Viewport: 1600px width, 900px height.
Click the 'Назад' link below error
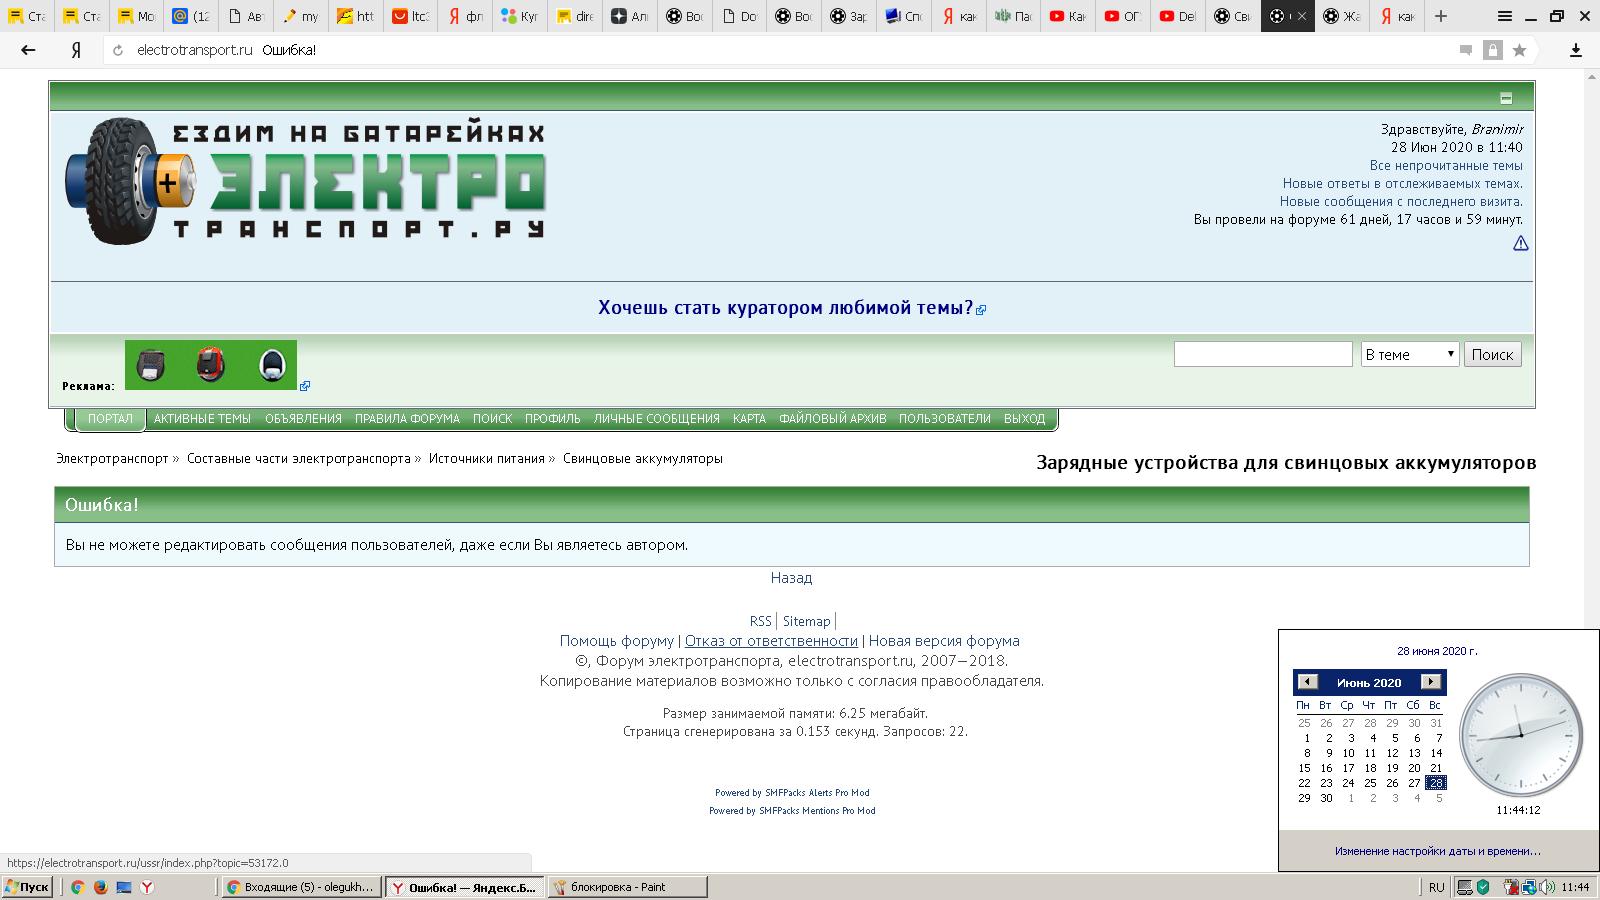pos(791,578)
